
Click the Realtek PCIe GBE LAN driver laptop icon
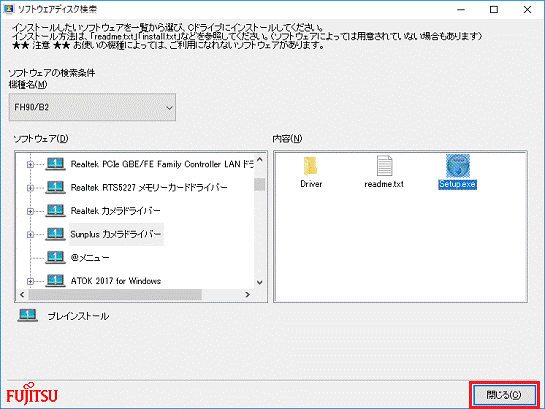point(55,164)
